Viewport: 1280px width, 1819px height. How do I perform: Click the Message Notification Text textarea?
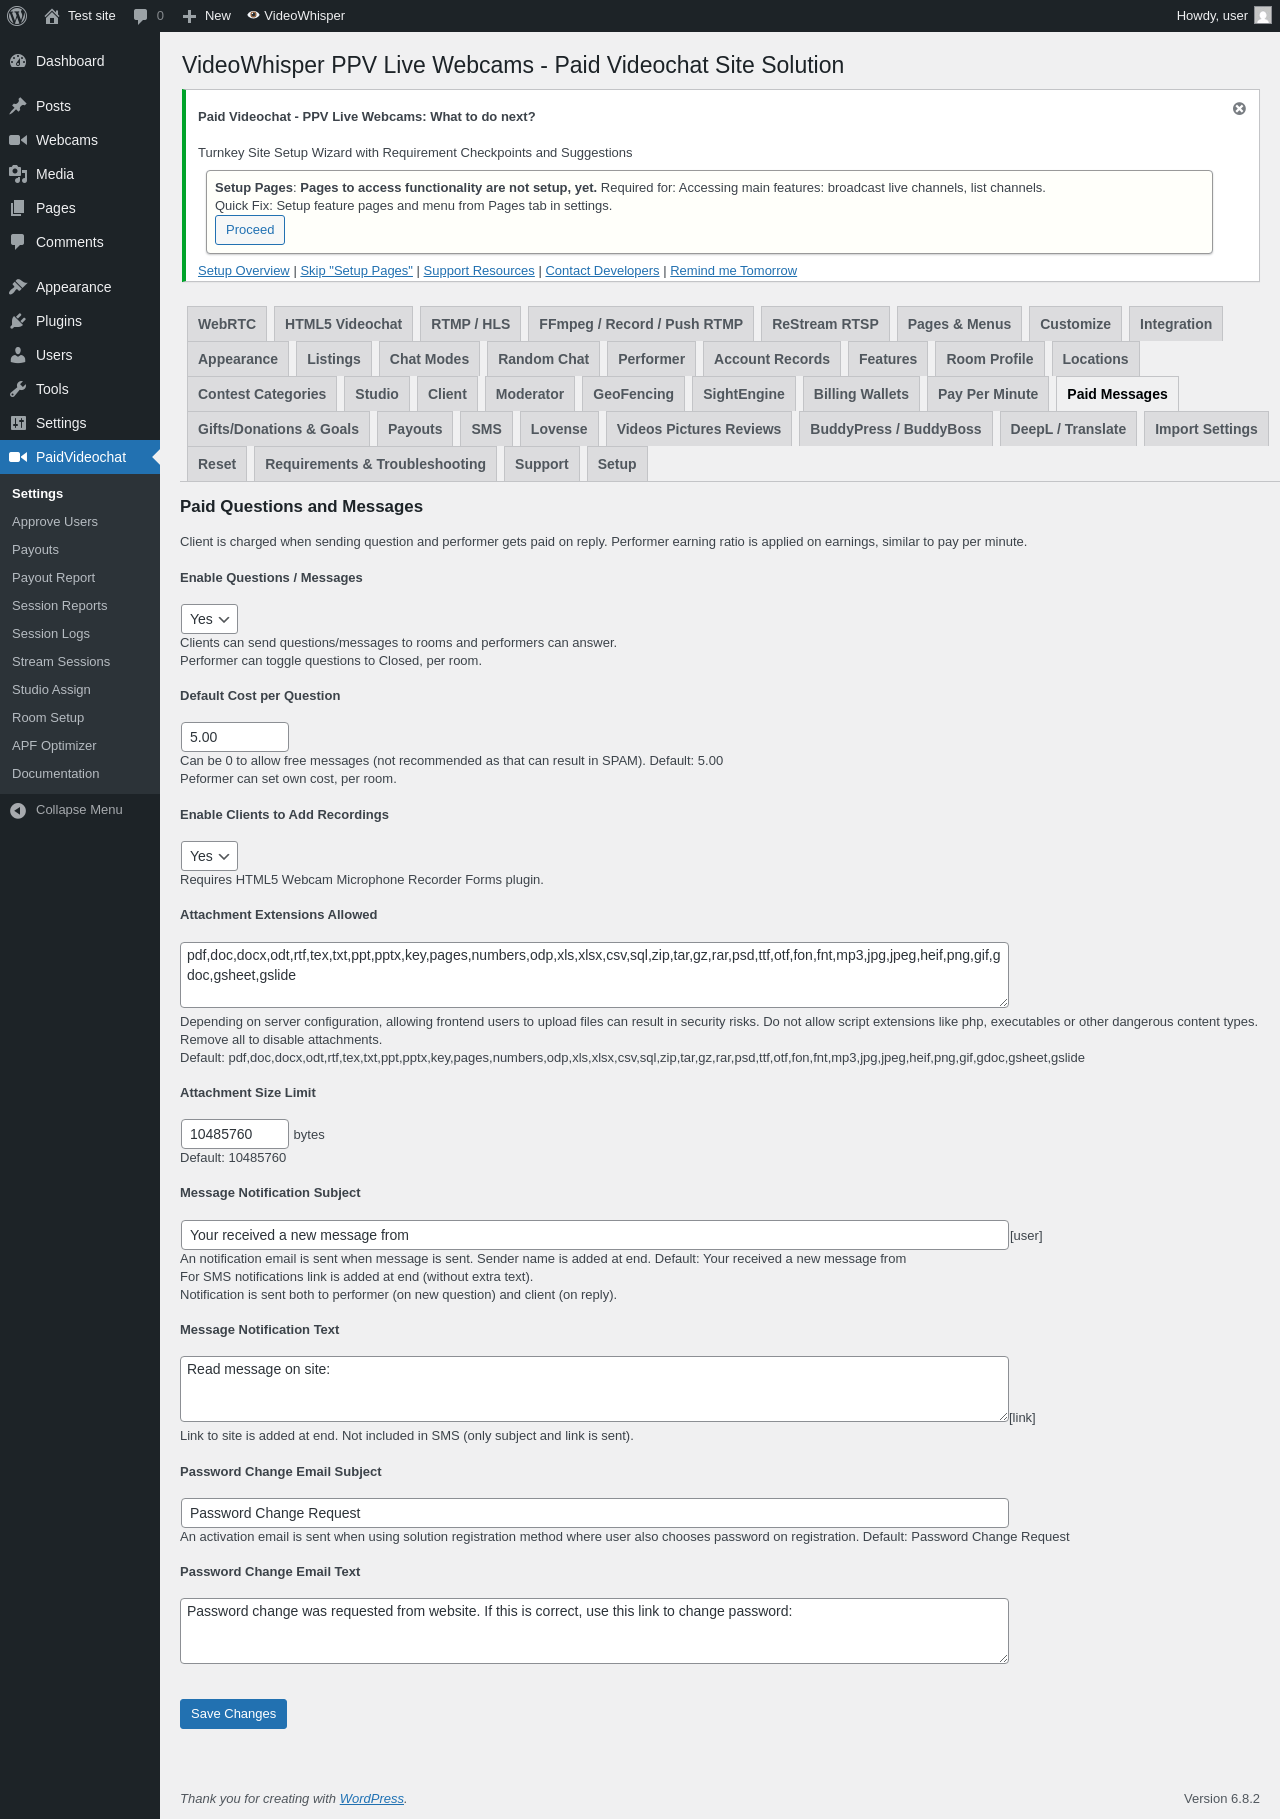[x=594, y=1389]
